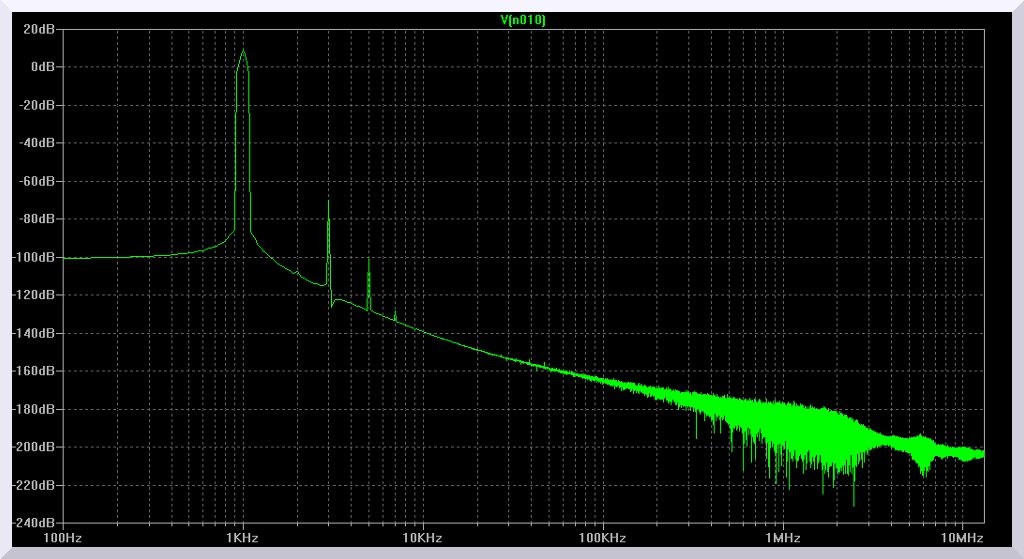Select the 100KHz frequency axis label
Viewport: 1024px width, 559px height.
point(602,538)
